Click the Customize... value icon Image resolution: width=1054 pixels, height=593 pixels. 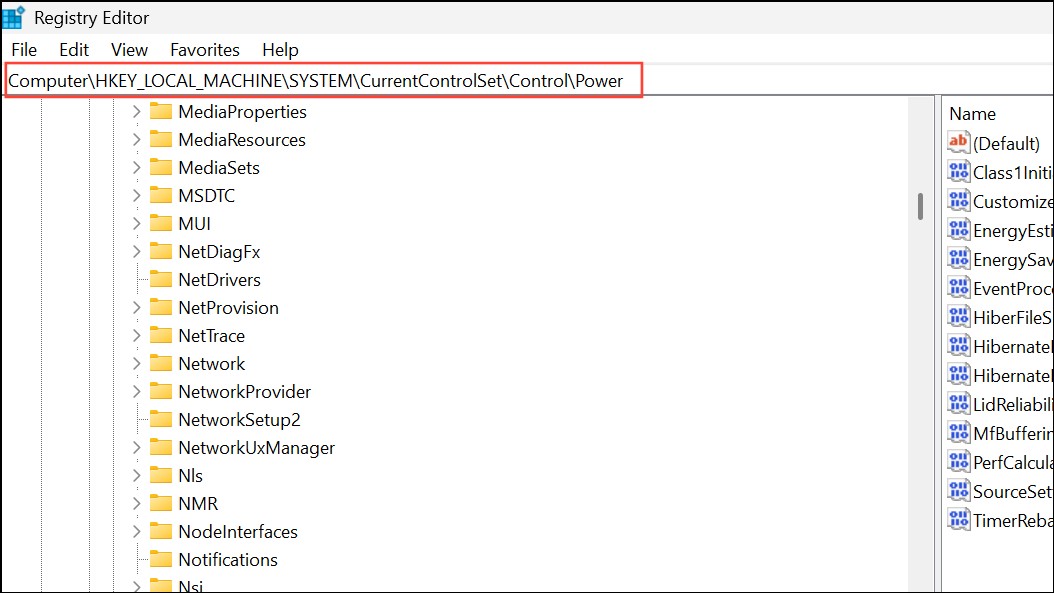[x=959, y=200]
